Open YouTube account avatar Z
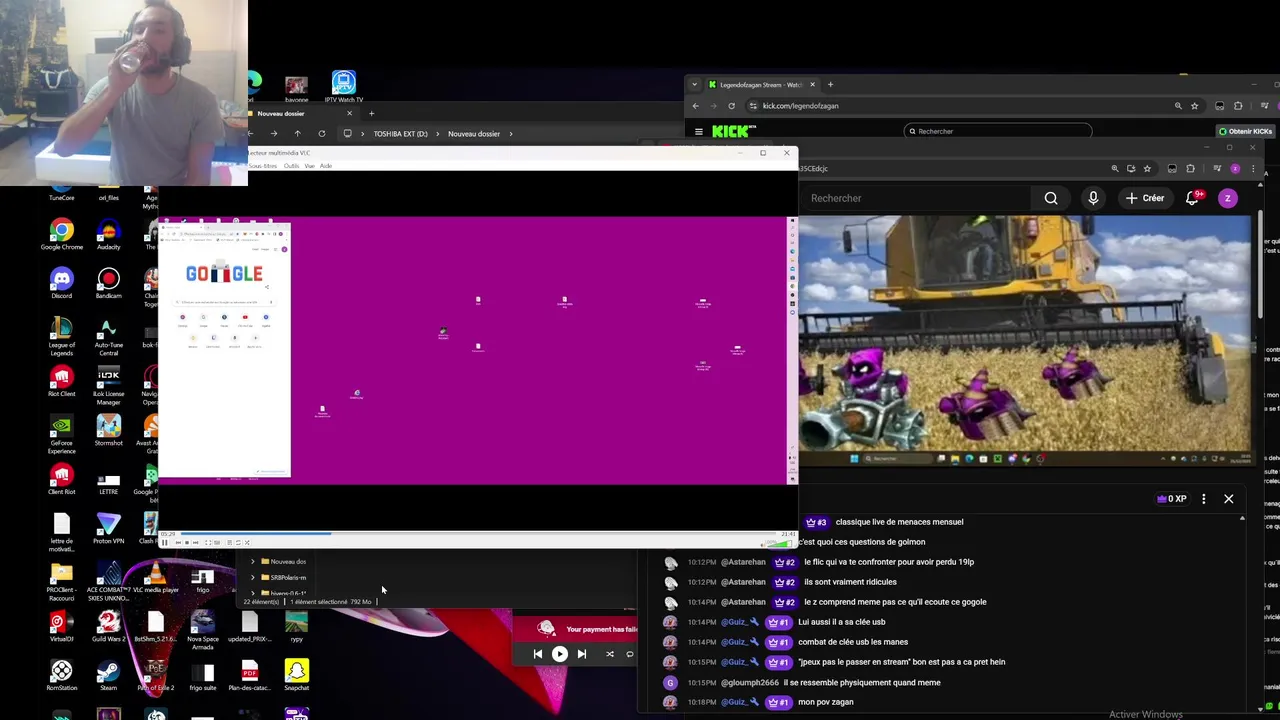The height and width of the screenshot is (720, 1280). pos(1227,198)
